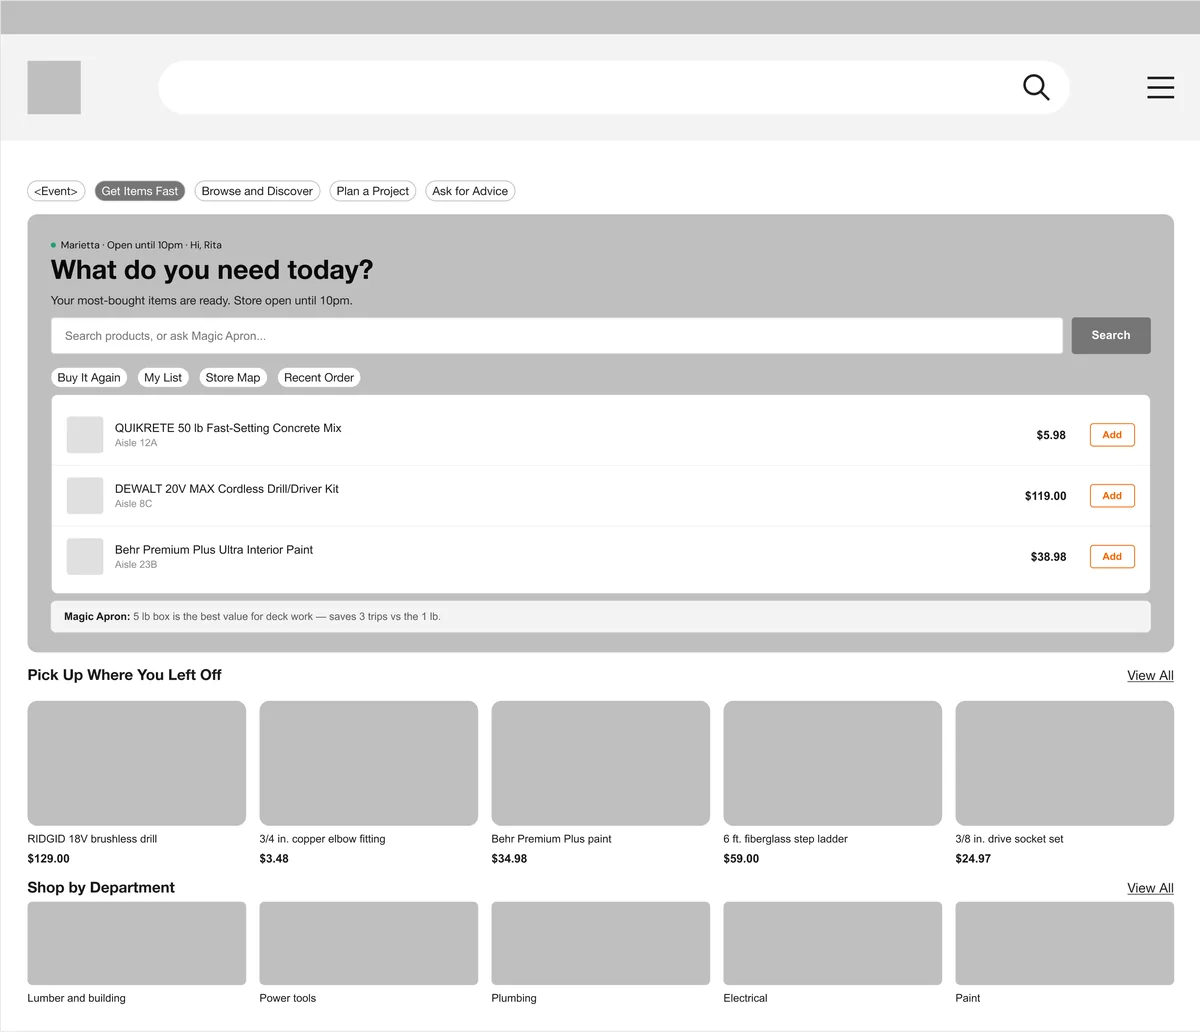
Task: Open QUIKRETE 50 lb Fast-Setting Concrete Mix title
Action: tap(228, 428)
